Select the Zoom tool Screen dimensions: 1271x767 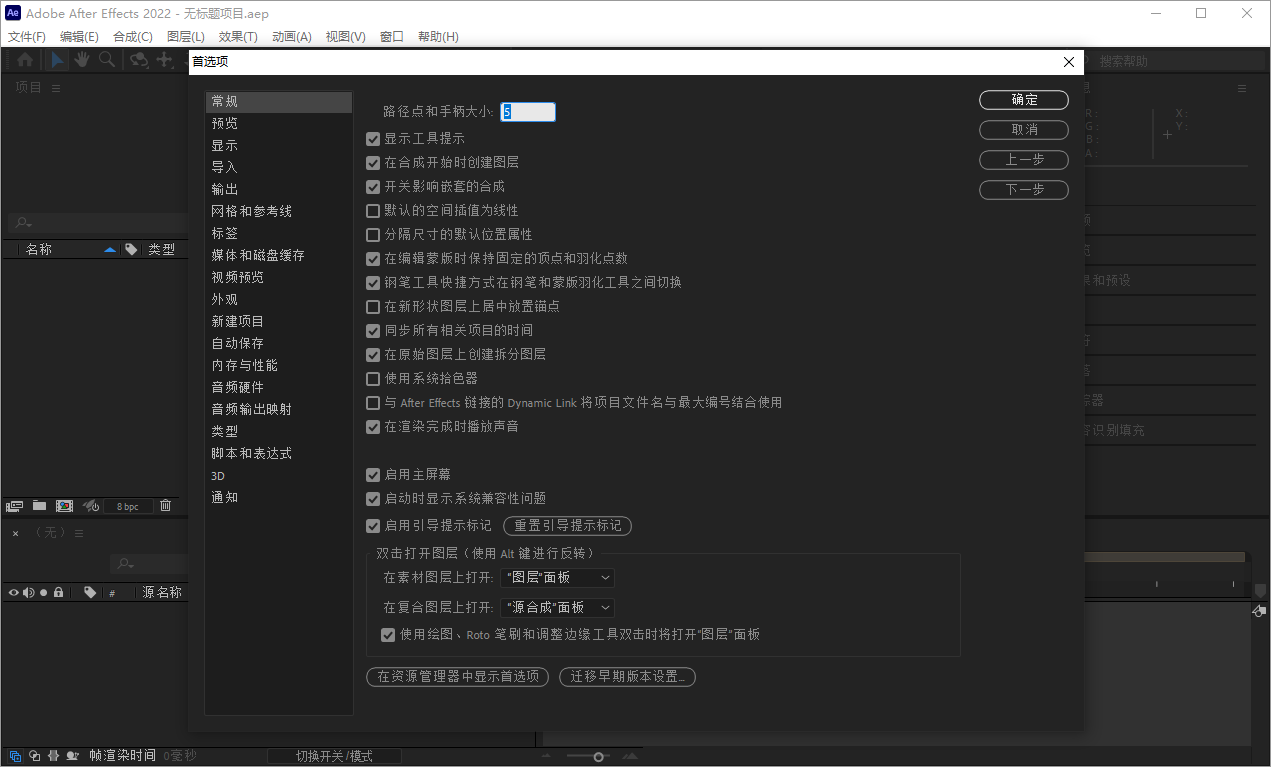click(106, 60)
